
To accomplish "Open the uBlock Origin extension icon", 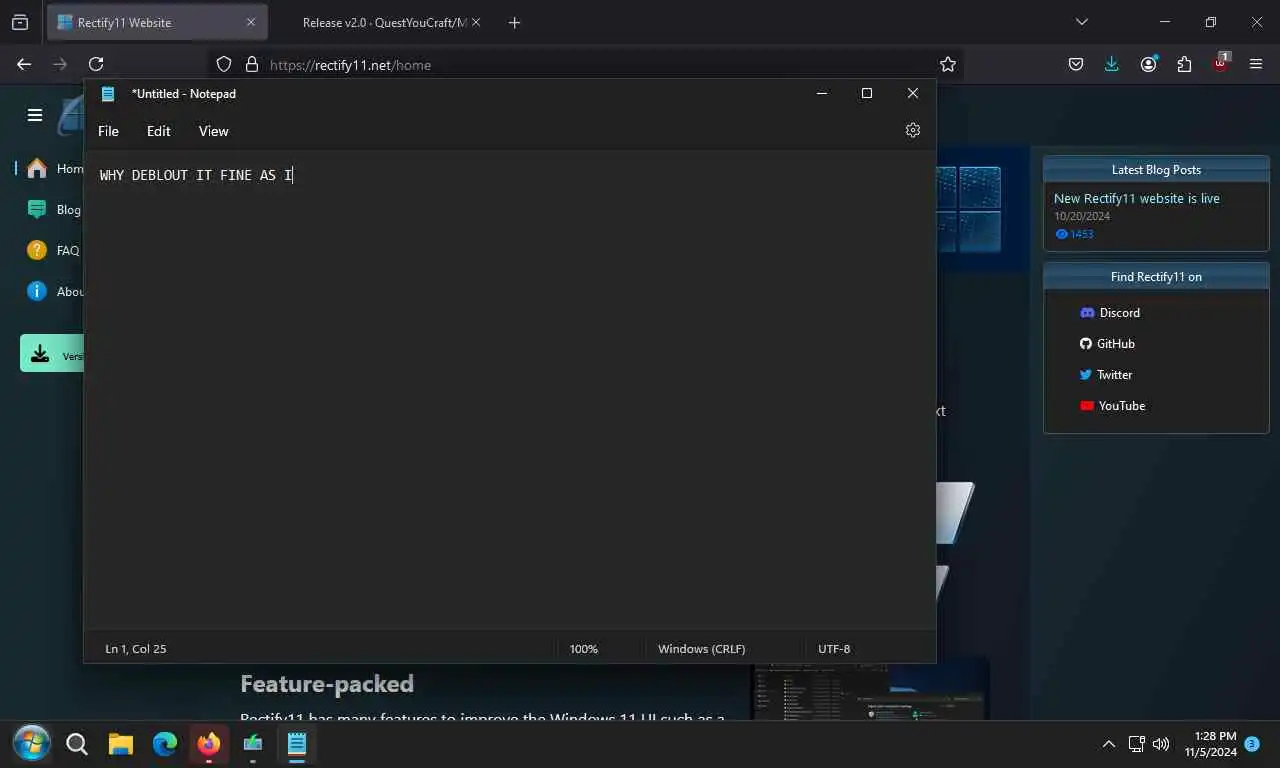I will [1221, 62].
